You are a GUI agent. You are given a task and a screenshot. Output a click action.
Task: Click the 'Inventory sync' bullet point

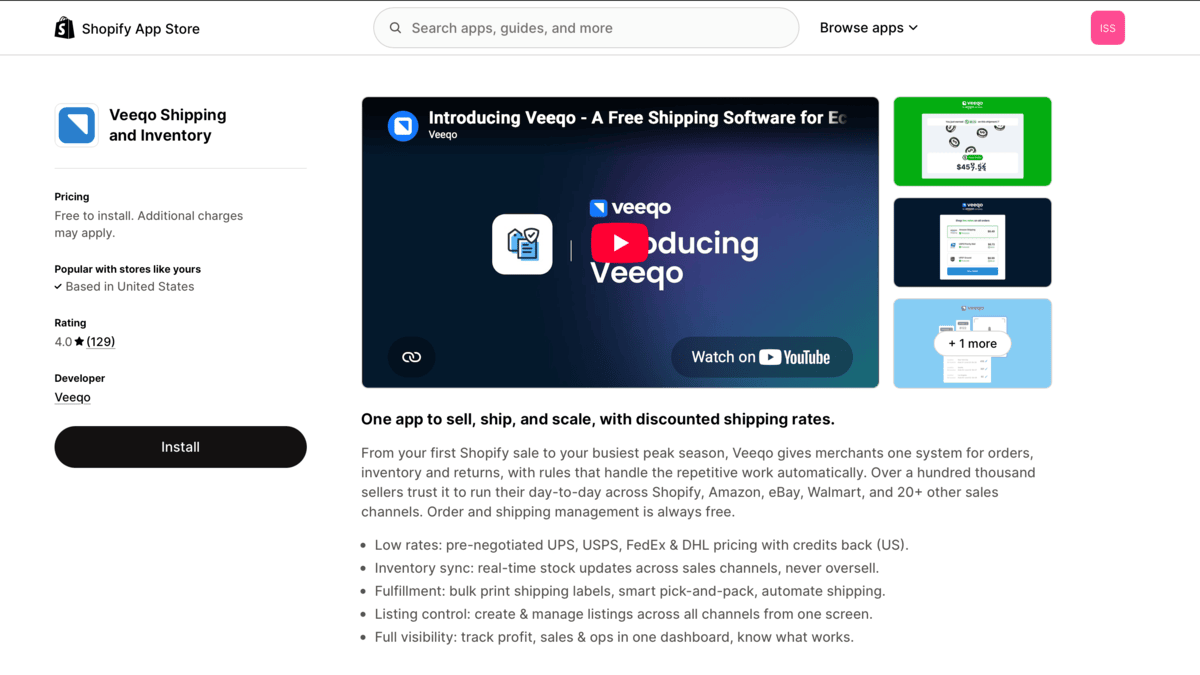click(x=625, y=568)
